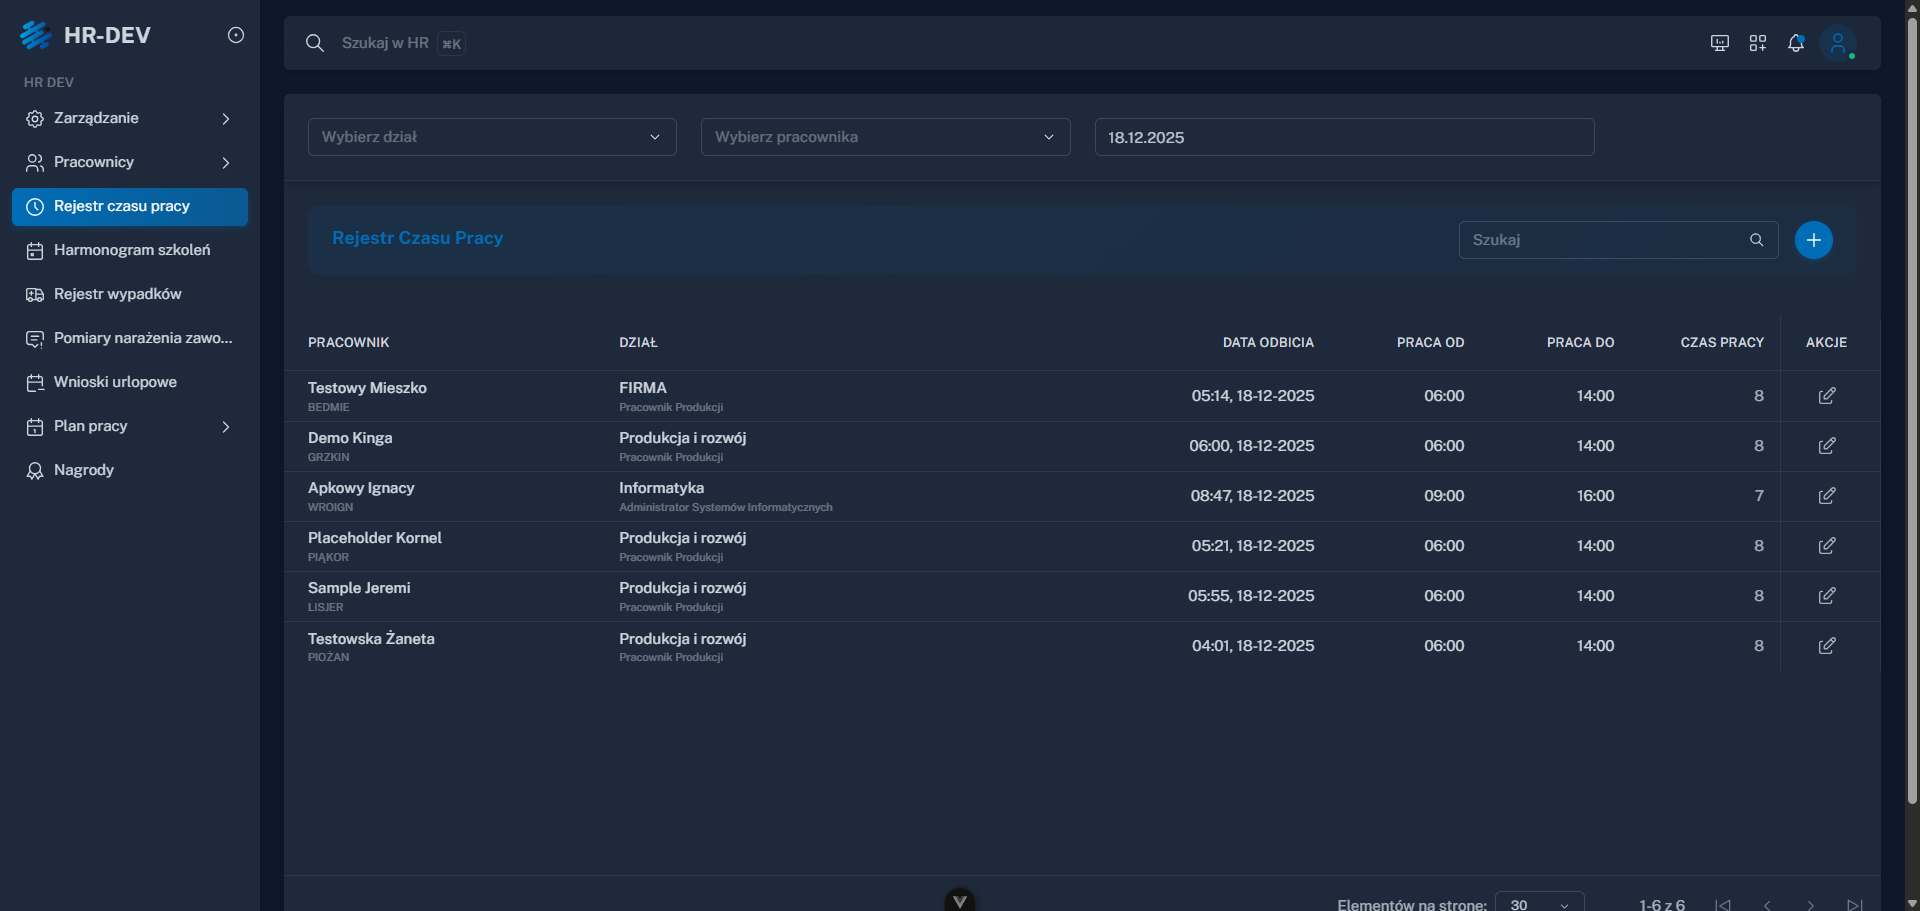Open the edit icon for Apkowy Ignacy
The width and height of the screenshot is (1920, 911).
tap(1827, 495)
